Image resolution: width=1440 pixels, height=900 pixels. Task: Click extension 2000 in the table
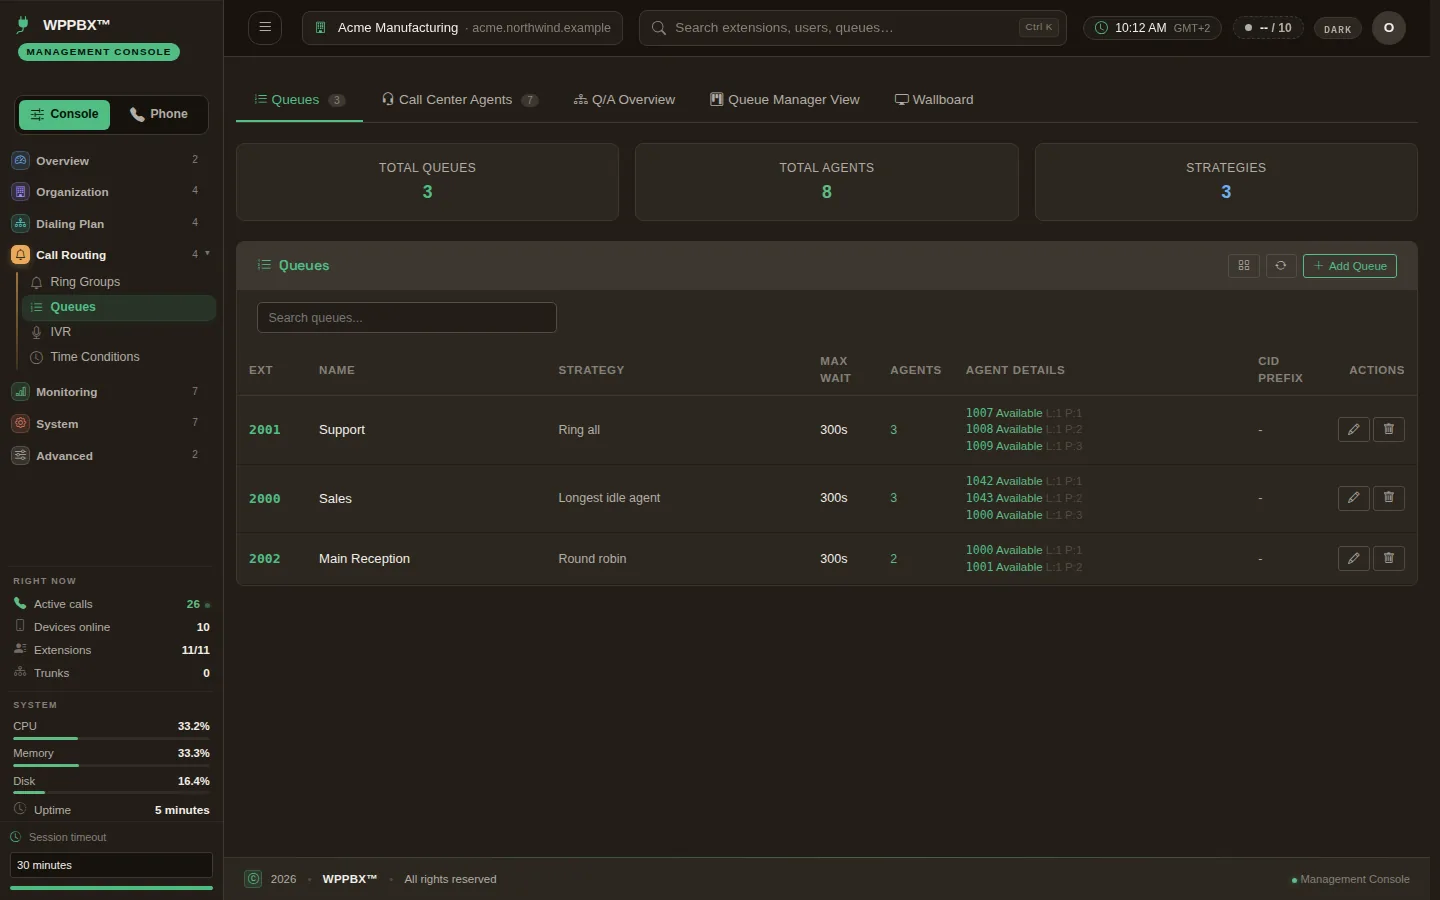pyautogui.click(x=265, y=498)
